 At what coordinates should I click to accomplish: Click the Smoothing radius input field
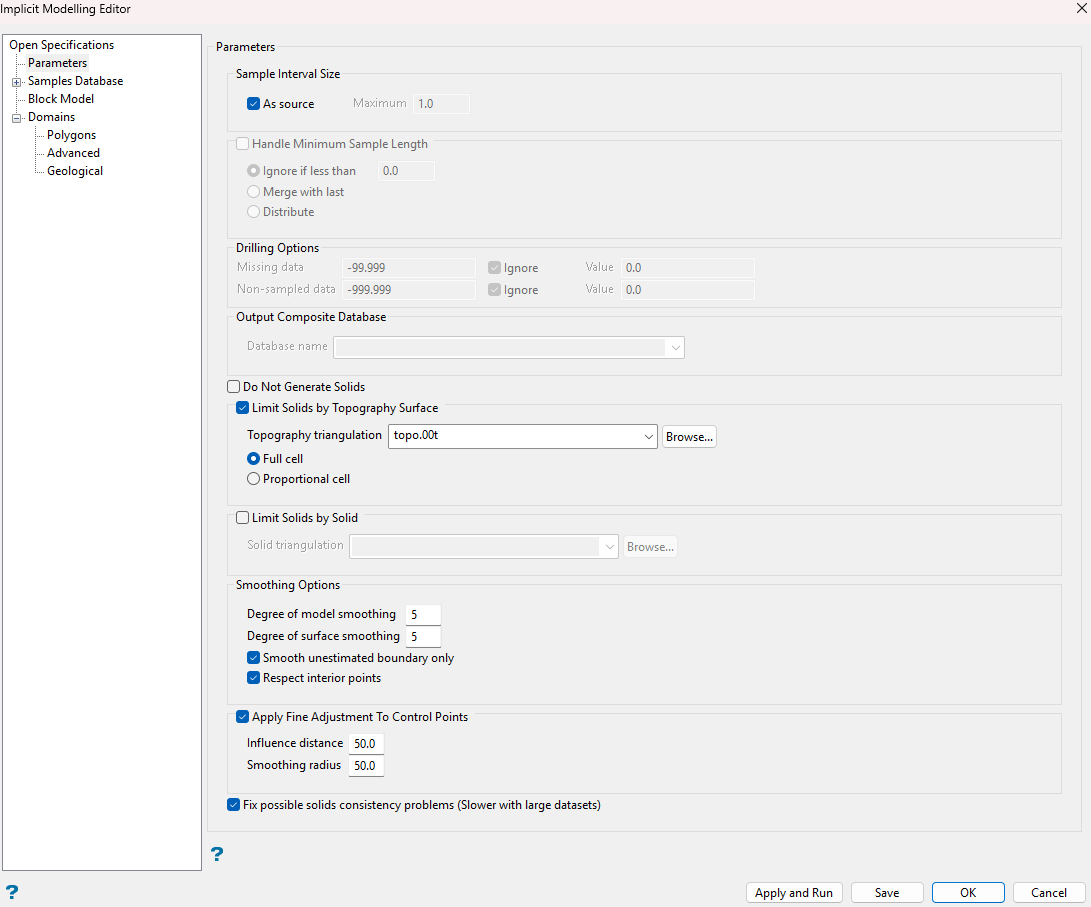[x=366, y=766]
